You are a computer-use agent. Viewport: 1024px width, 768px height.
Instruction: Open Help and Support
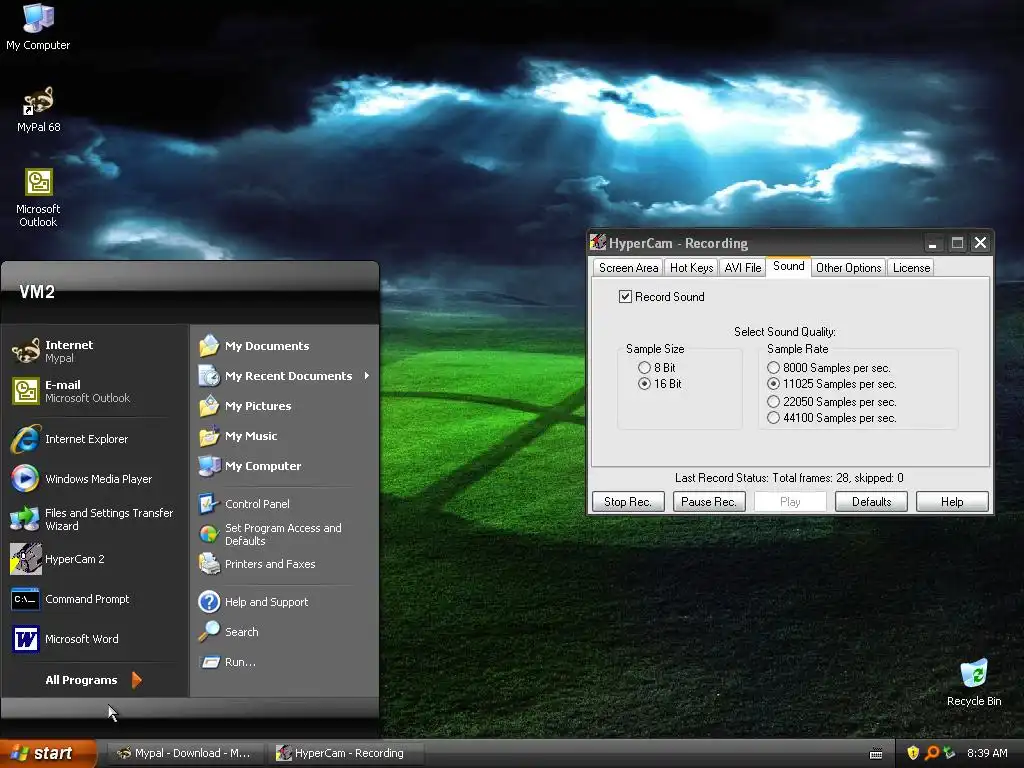tap(285, 601)
